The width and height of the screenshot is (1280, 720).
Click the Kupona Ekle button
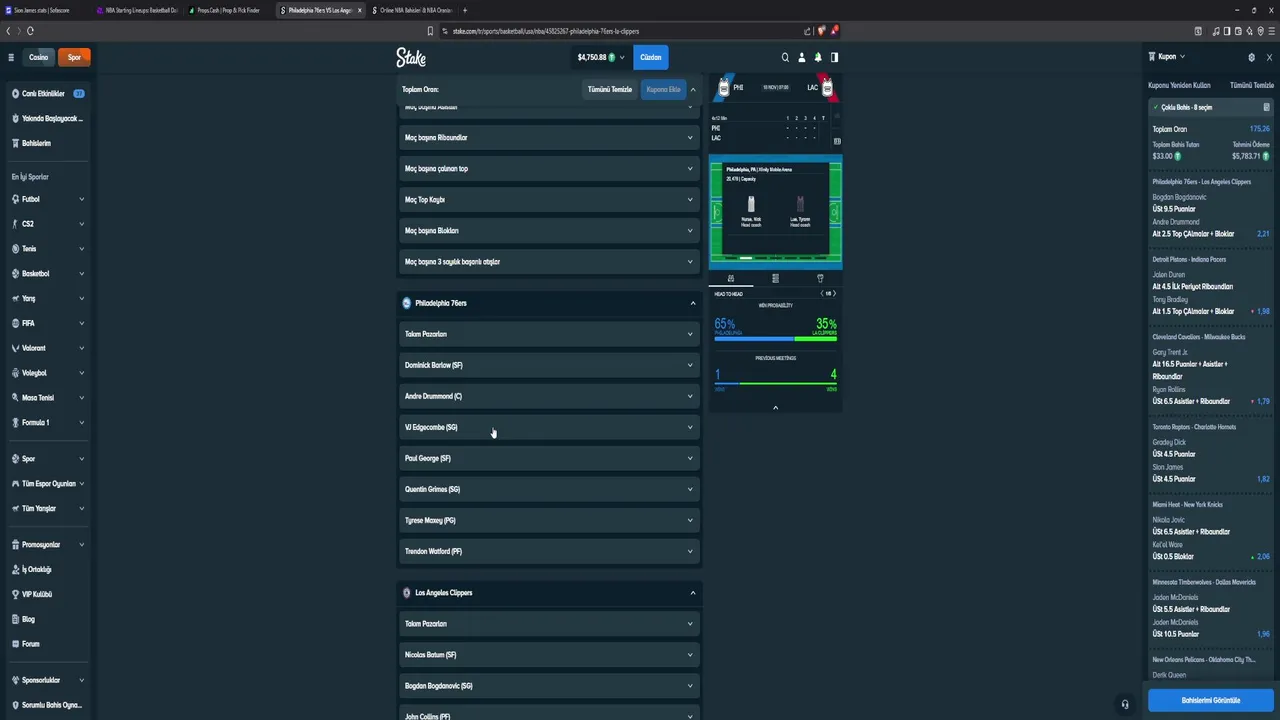[663, 89]
